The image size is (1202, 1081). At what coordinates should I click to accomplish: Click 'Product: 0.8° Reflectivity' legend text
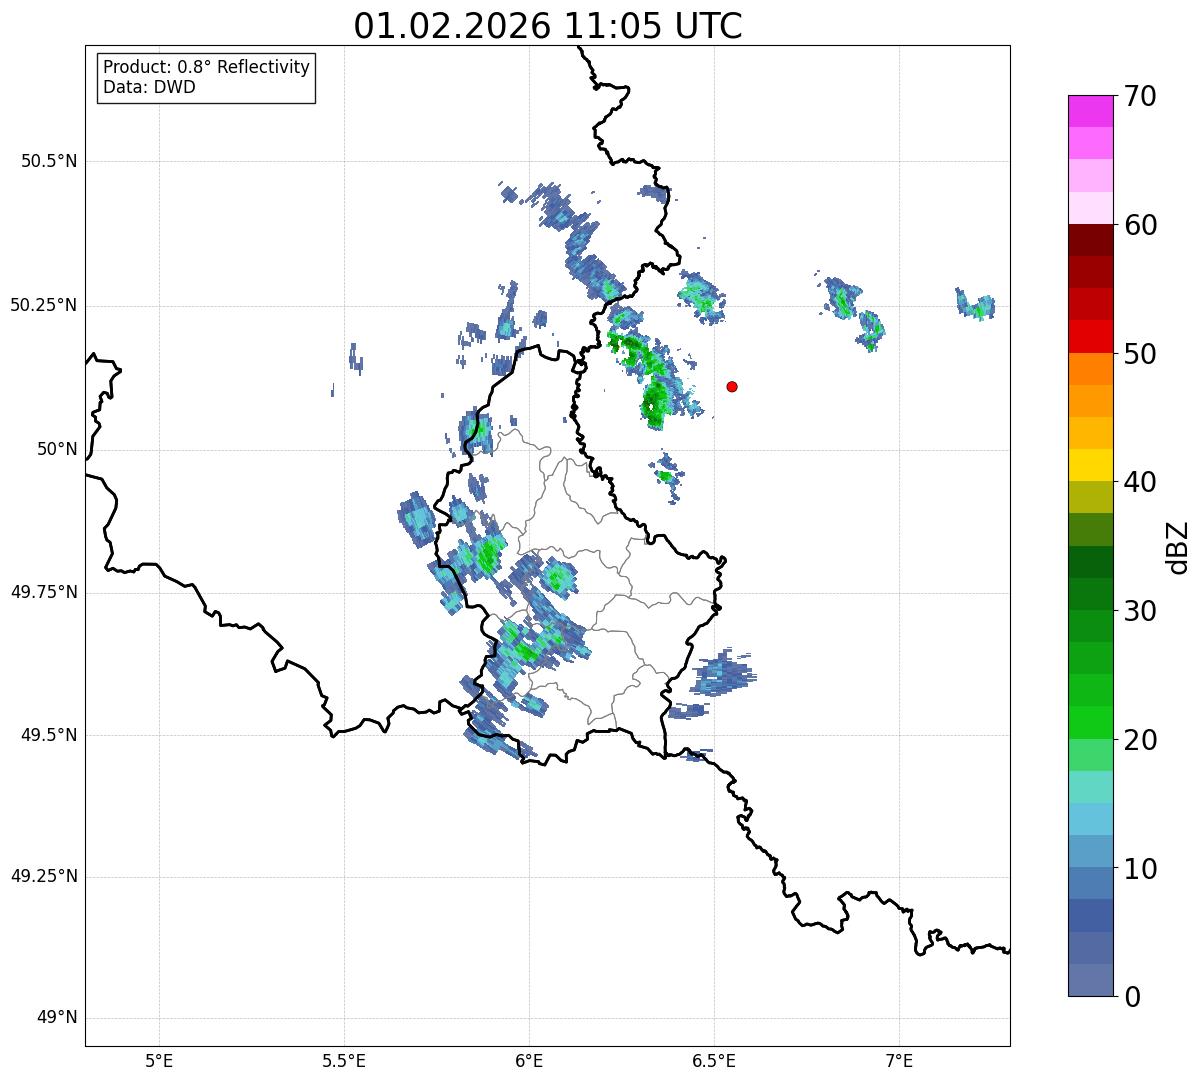(x=207, y=67)
